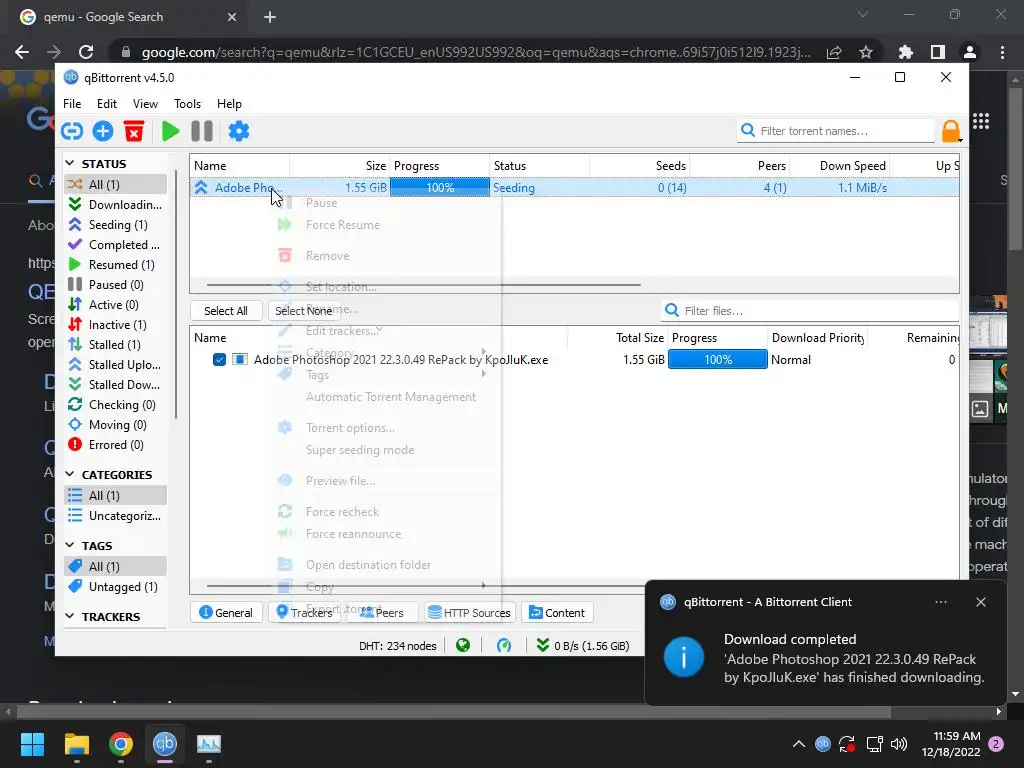Switch to the Peers tab
The height and width of the screenshot is (768, 1024).
[x=381, y=613]
